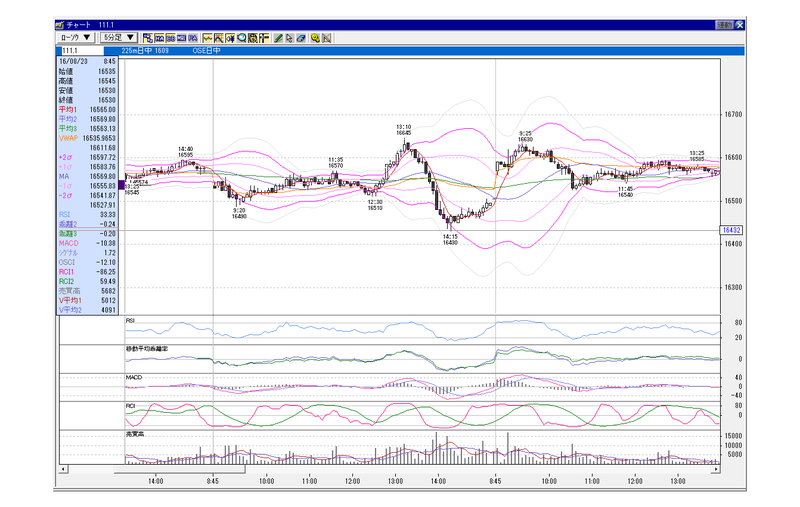
Task: Click the 売買高 volume subchart label
Action: (135, 434)
